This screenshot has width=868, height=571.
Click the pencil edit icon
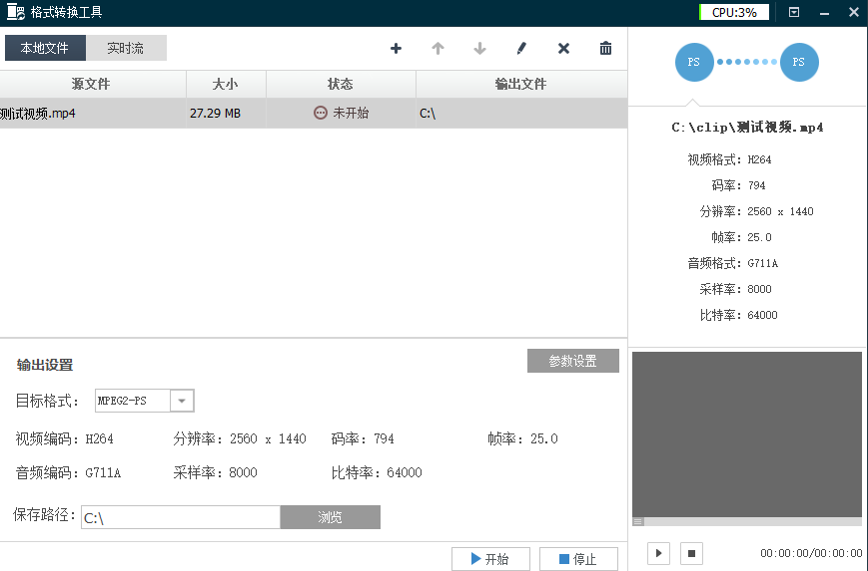521,48
